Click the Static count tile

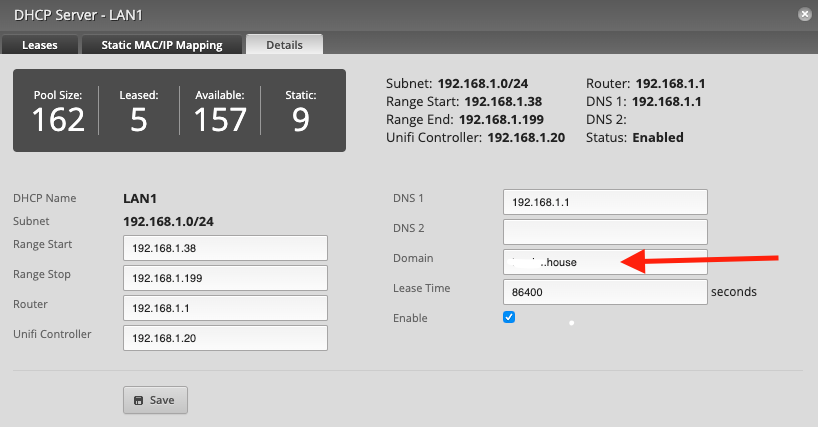[301, 110]
